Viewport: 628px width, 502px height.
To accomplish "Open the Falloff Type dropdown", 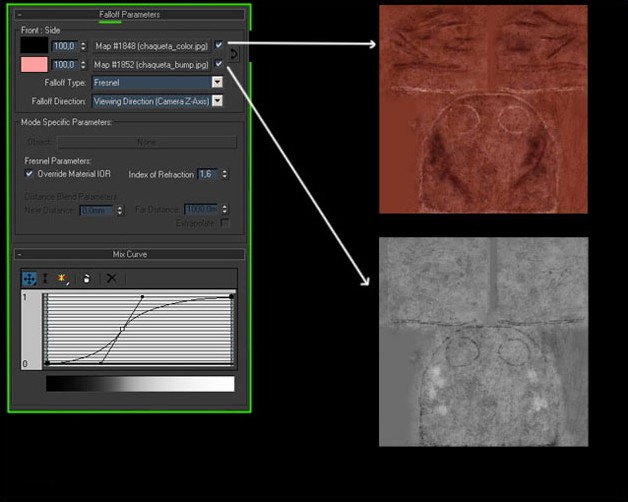I will [x=217, y=82].
